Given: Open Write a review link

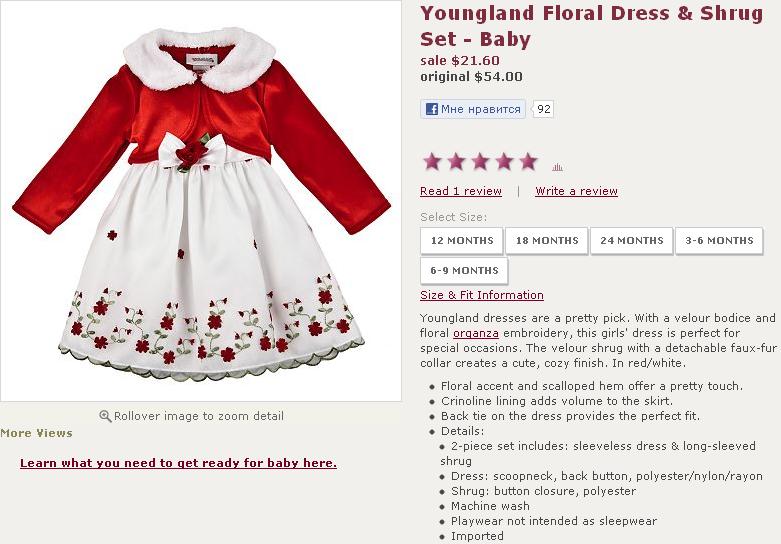Looking at the screenshot, I should tap(576, 191).
